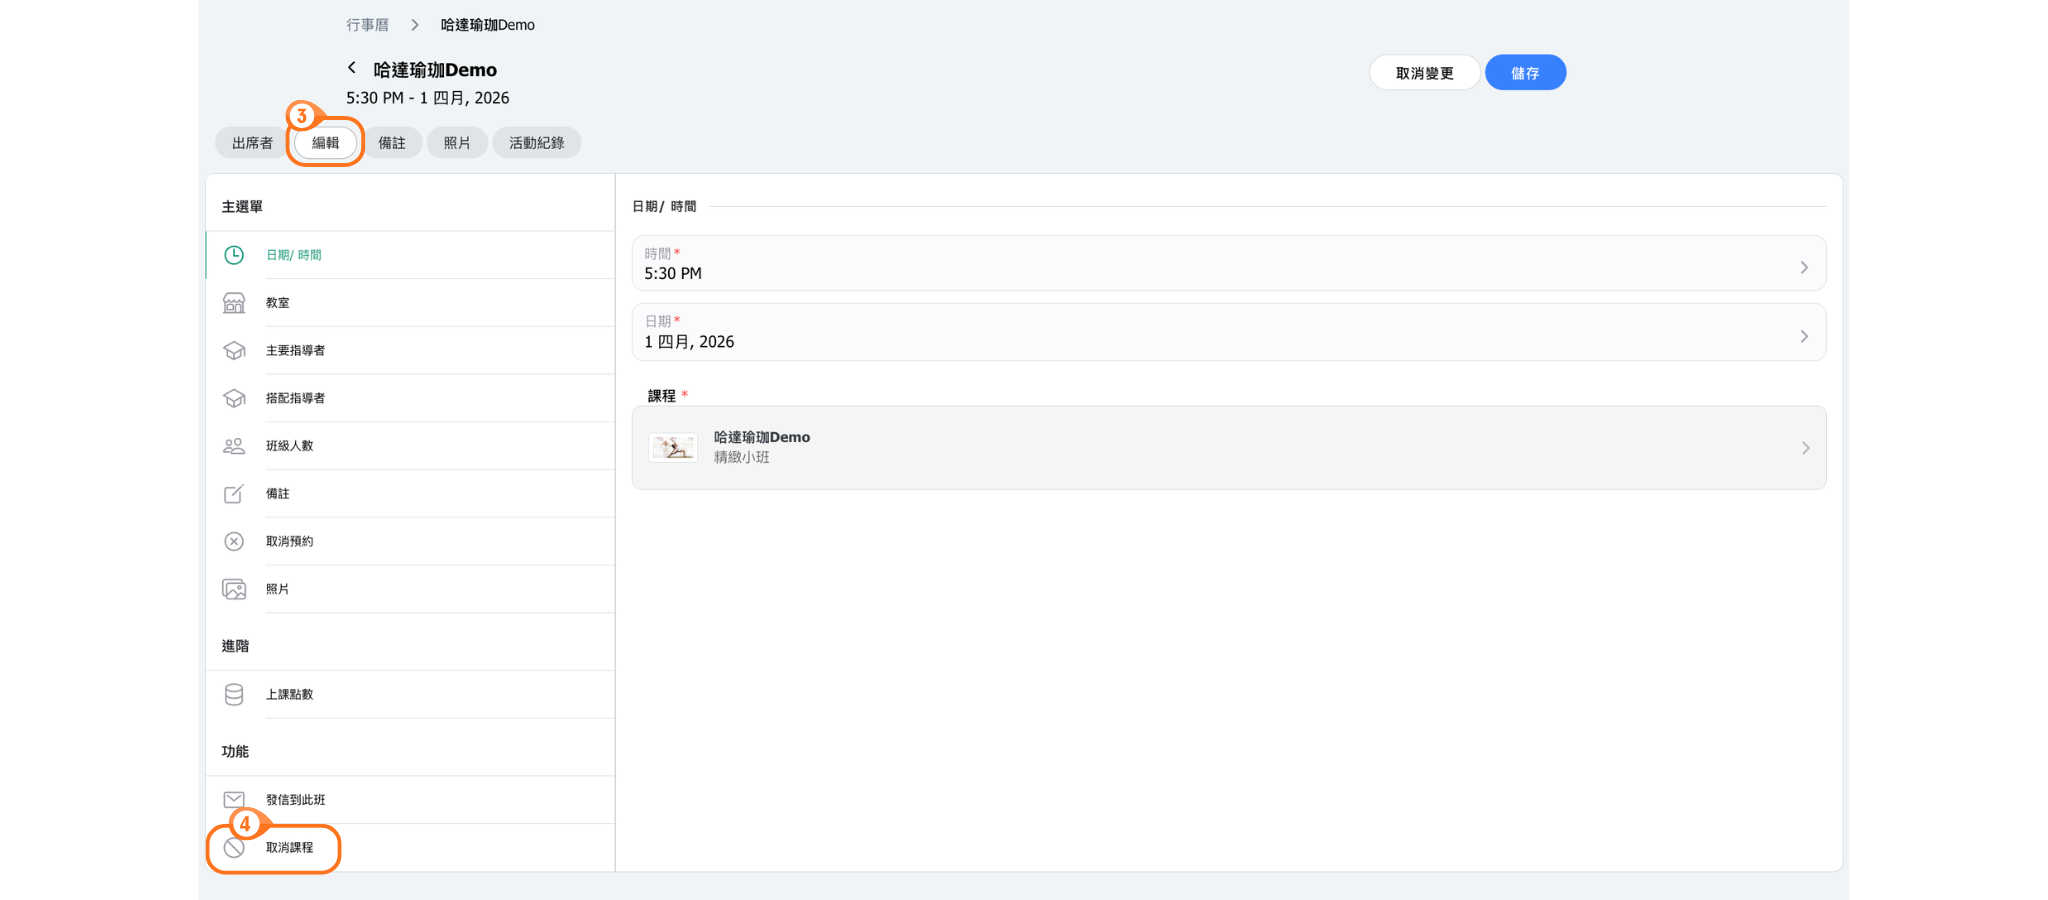Image resolution: width=2048 pixels, height=900 pixels.
Task: Open the 哈達瑜珈Demo course selector chevron
Action: click(1805, 448)
